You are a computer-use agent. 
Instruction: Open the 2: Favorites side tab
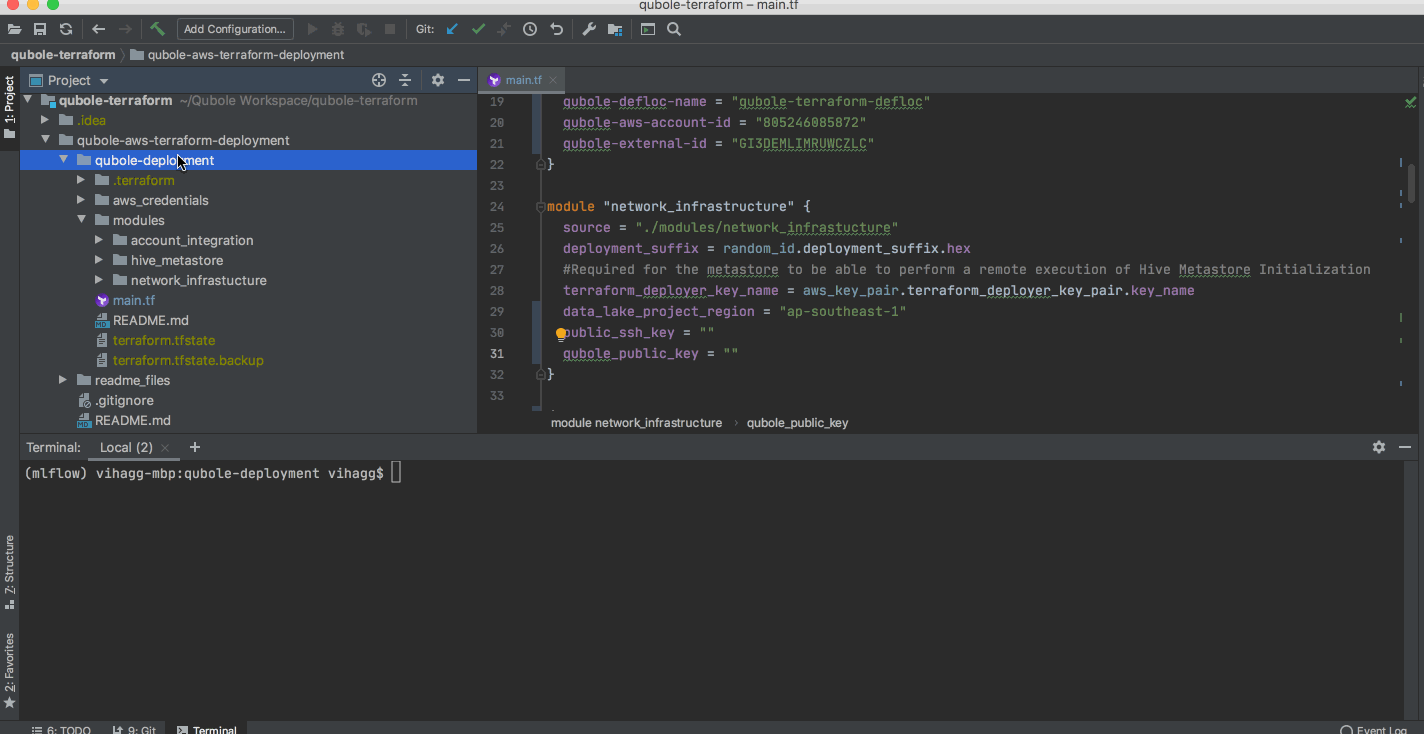(9, 670)
